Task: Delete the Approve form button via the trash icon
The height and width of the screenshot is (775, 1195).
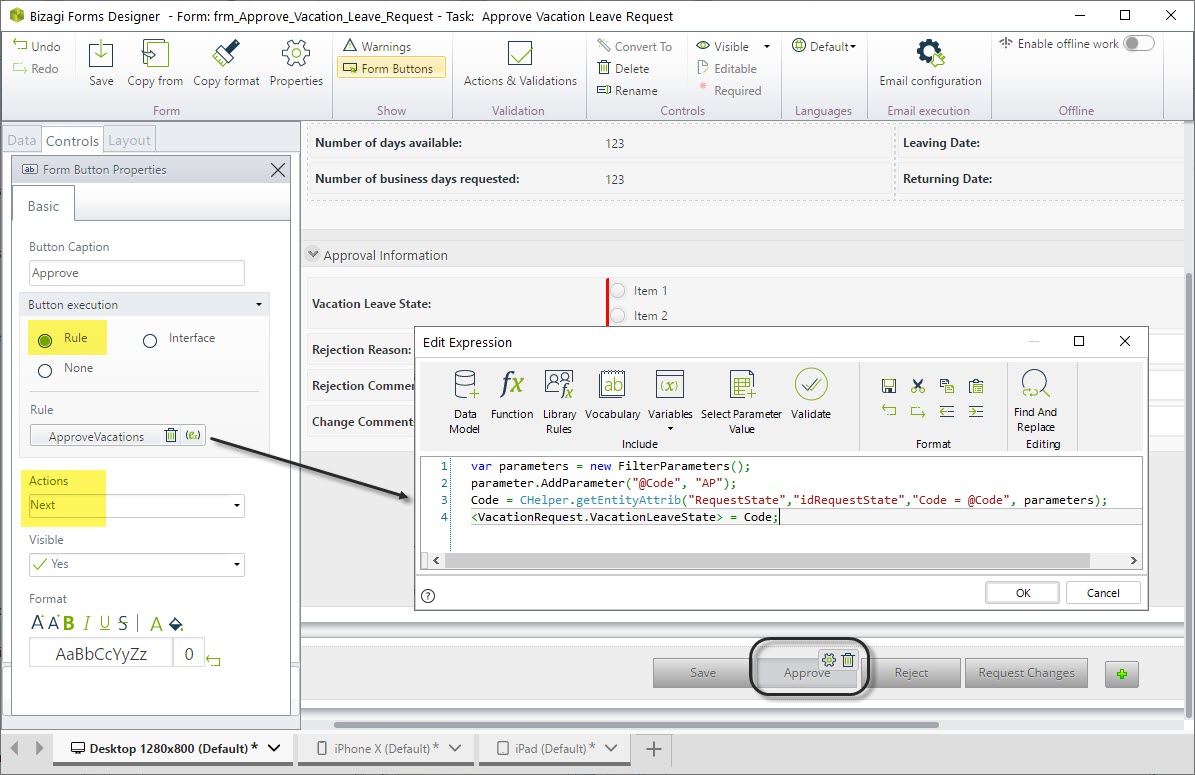Action: [847, 660]
